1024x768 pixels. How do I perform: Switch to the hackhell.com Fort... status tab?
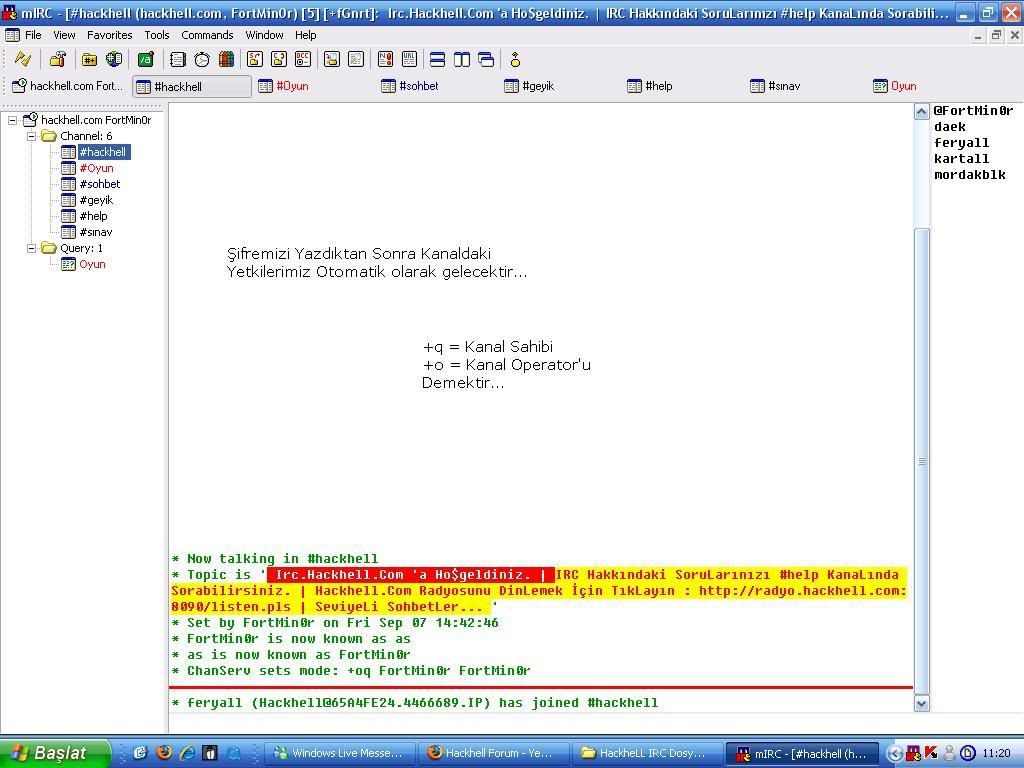coord(68,86)
